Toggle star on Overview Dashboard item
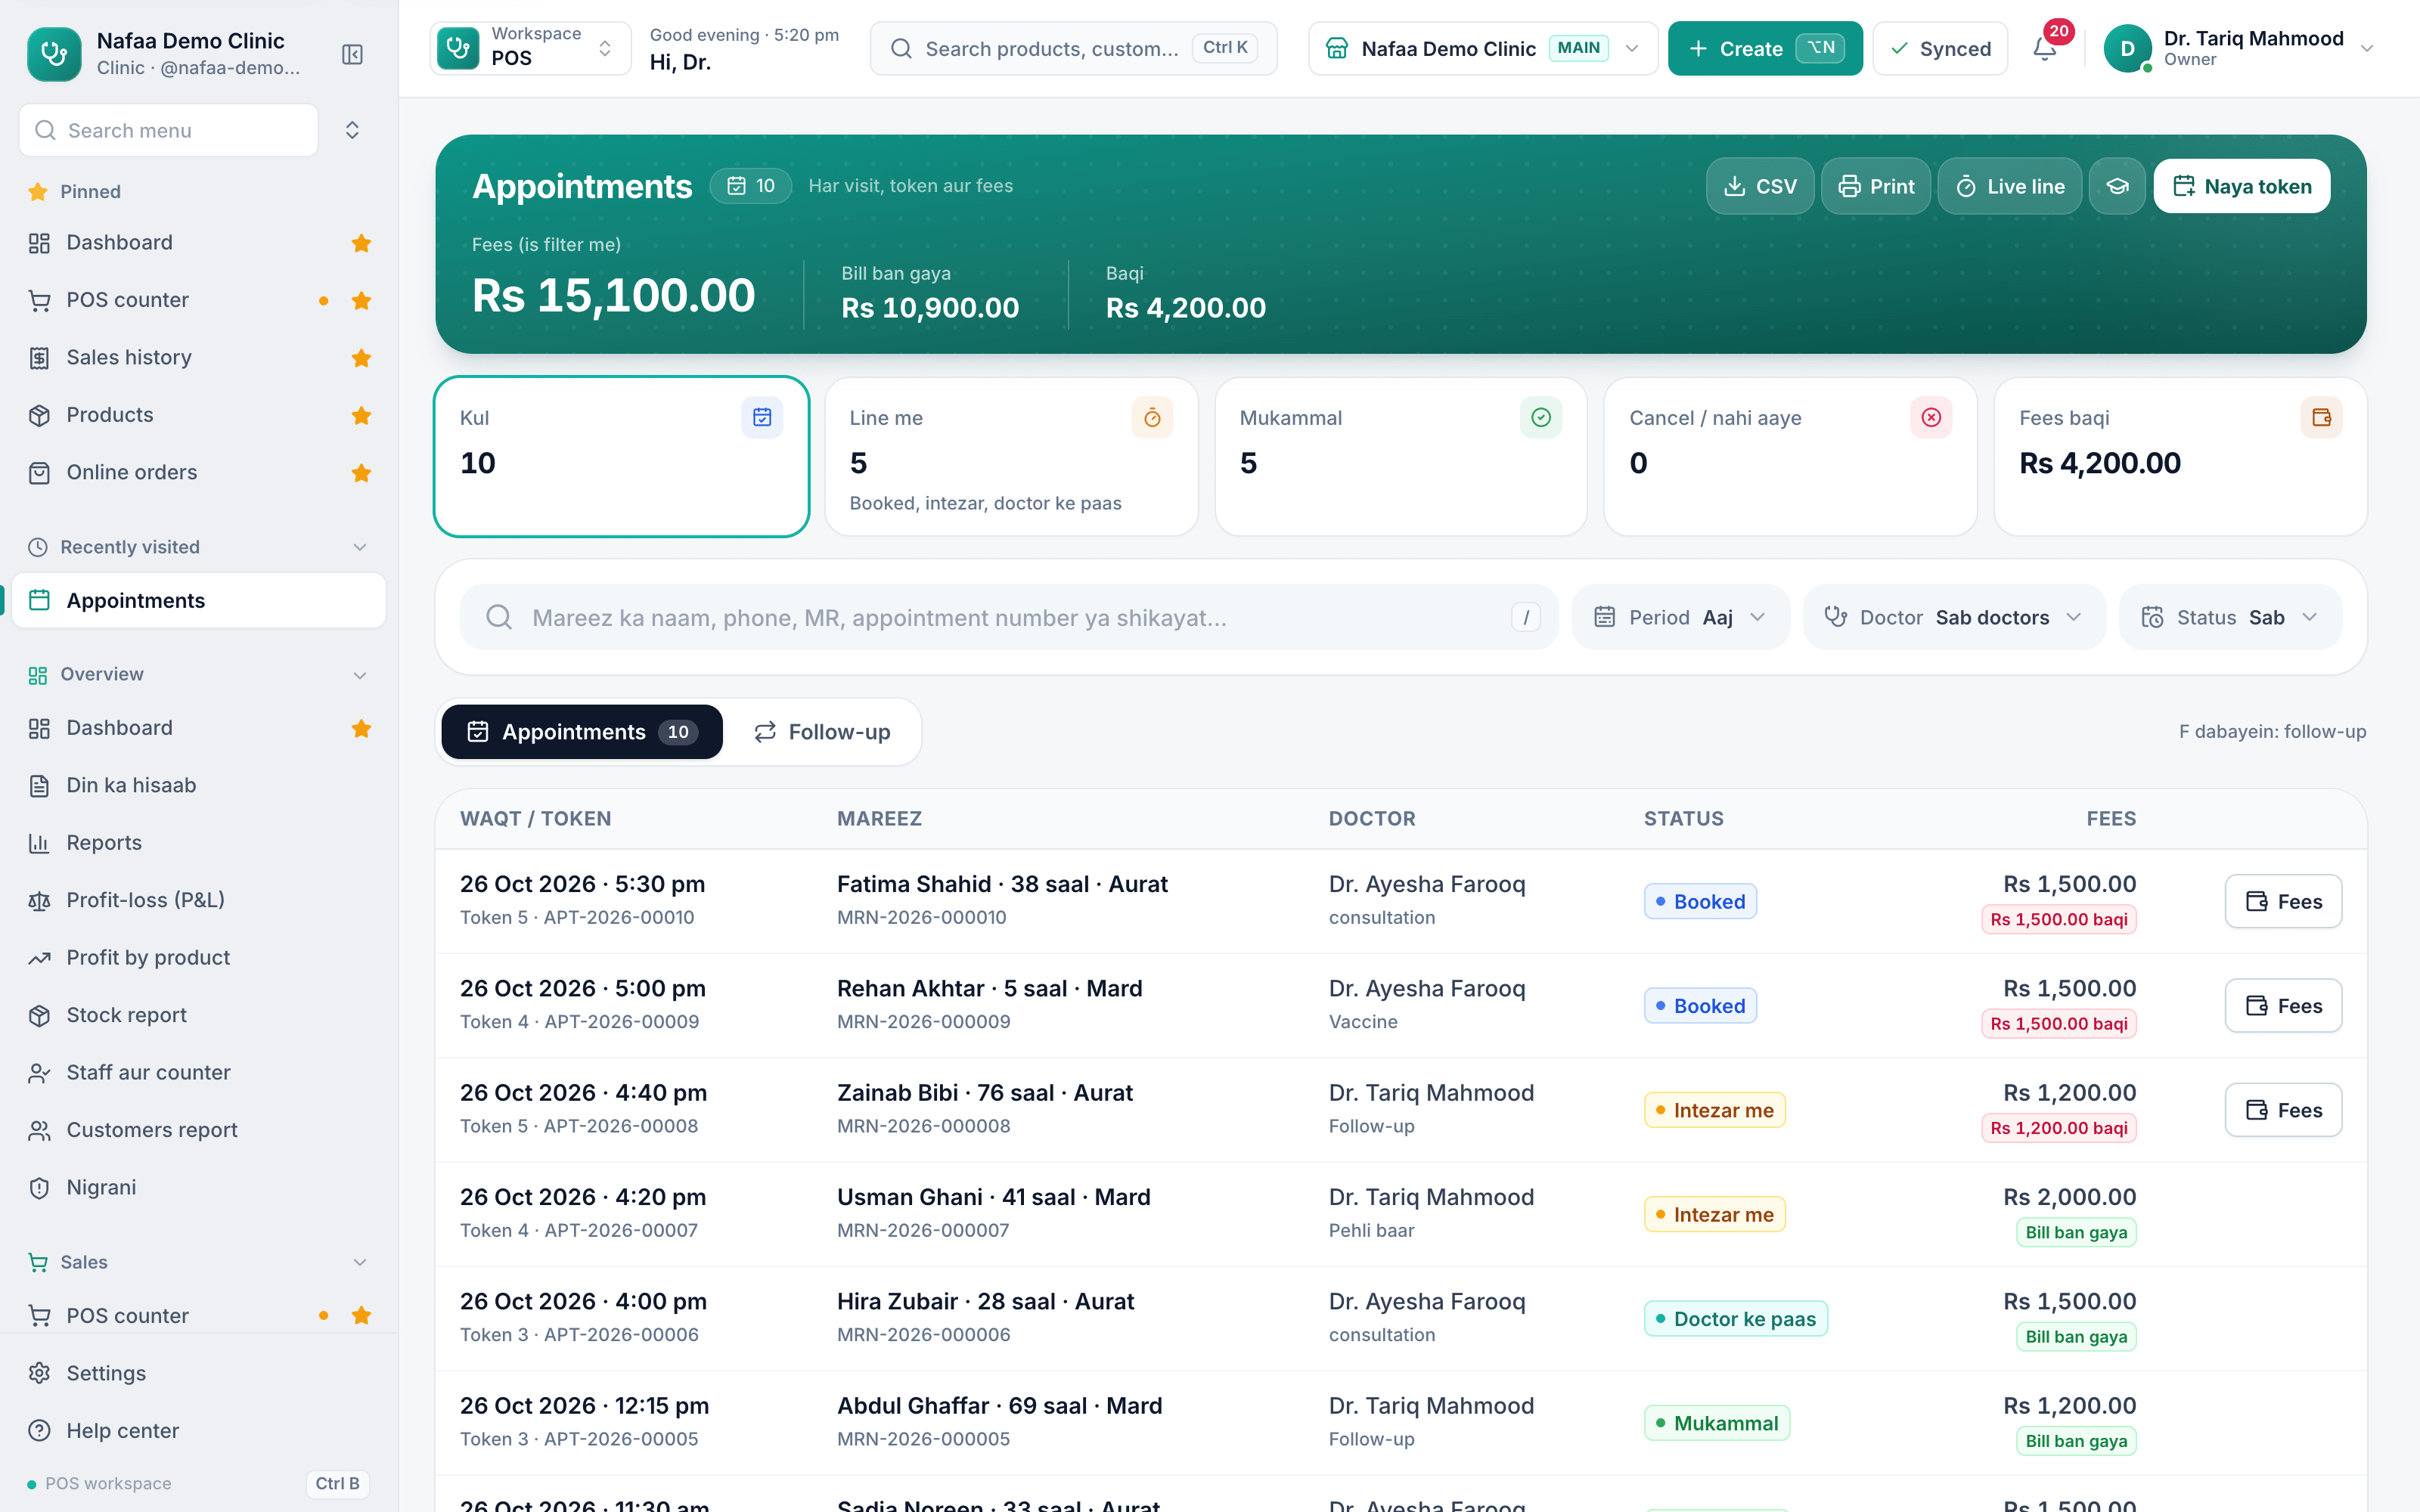Screen dimensions: 2420x1512 coord(361,728)
